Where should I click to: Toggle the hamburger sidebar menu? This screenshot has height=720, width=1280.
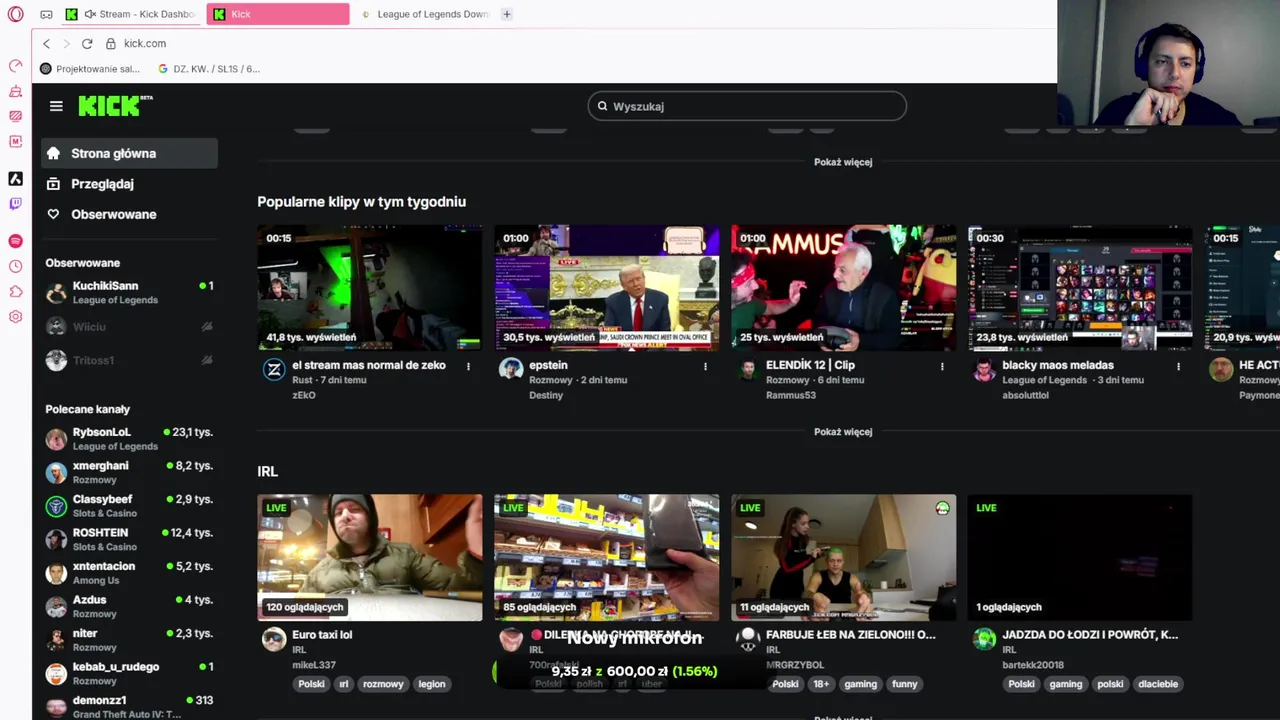pyautogui.click(x=56, y=106)
